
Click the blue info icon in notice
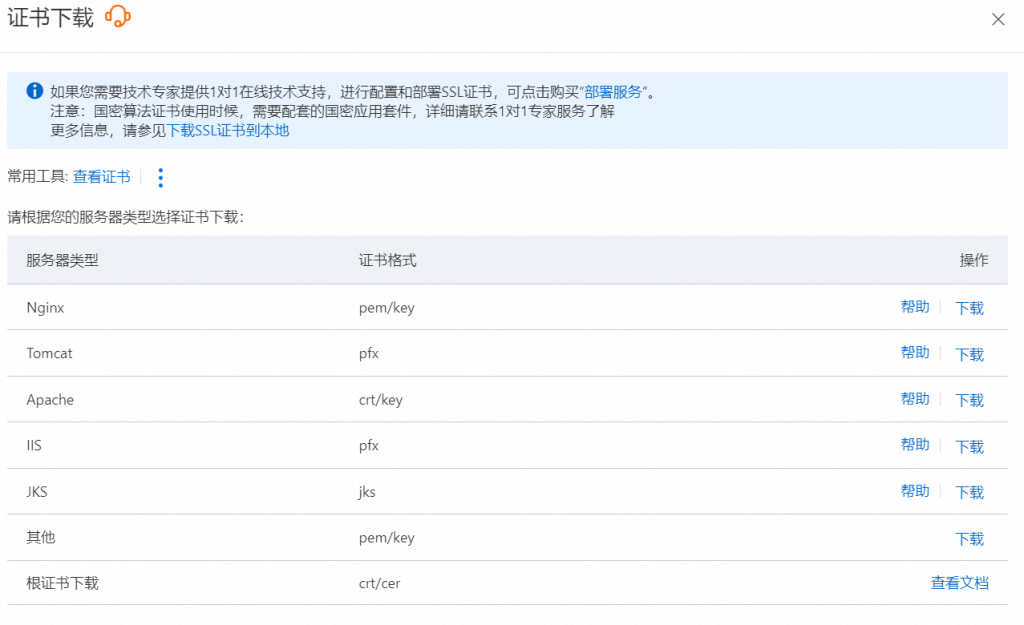tap(34, 91)
